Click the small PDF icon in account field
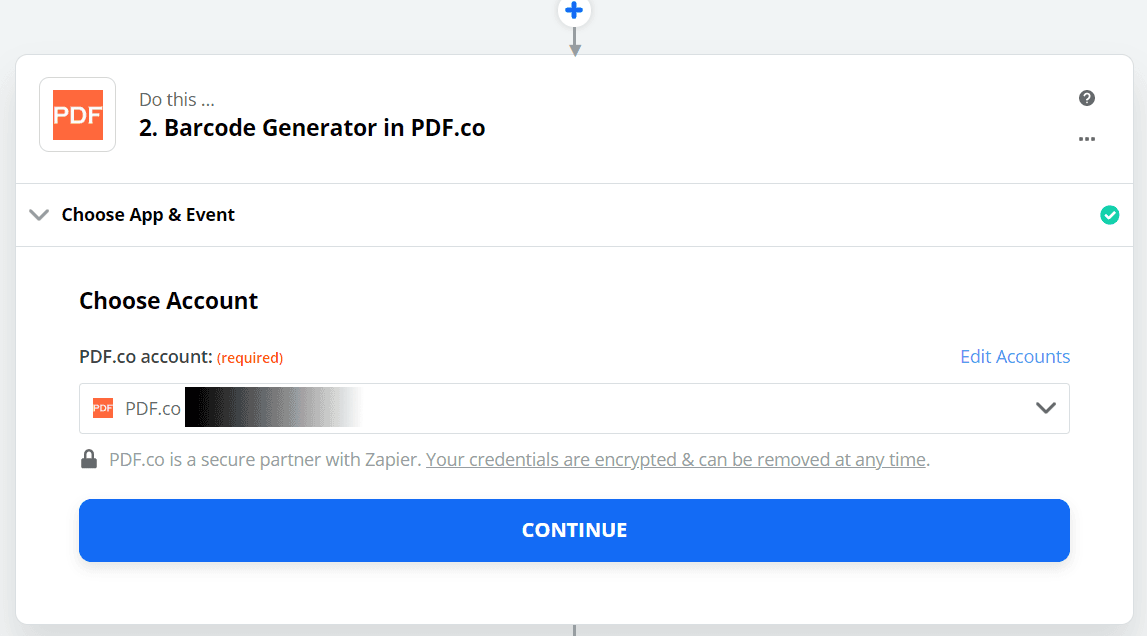 tap(103, 408)
